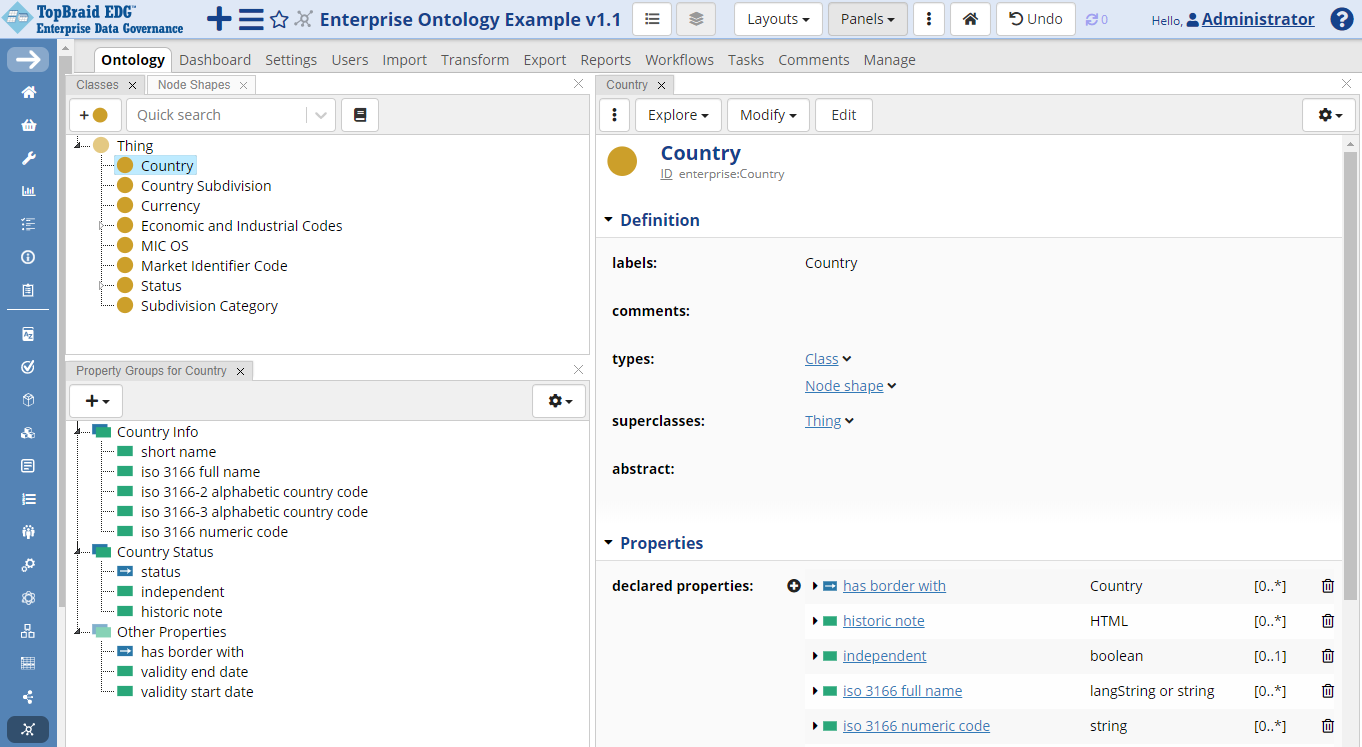Click the layers icon in the top toolbar
This screenshot has width=1362, height=747.
click(695, 18)
